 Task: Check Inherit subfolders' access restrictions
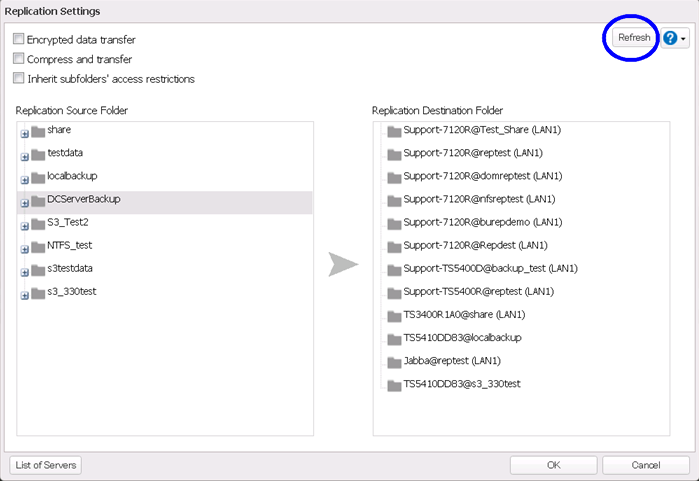pos(19,78)
